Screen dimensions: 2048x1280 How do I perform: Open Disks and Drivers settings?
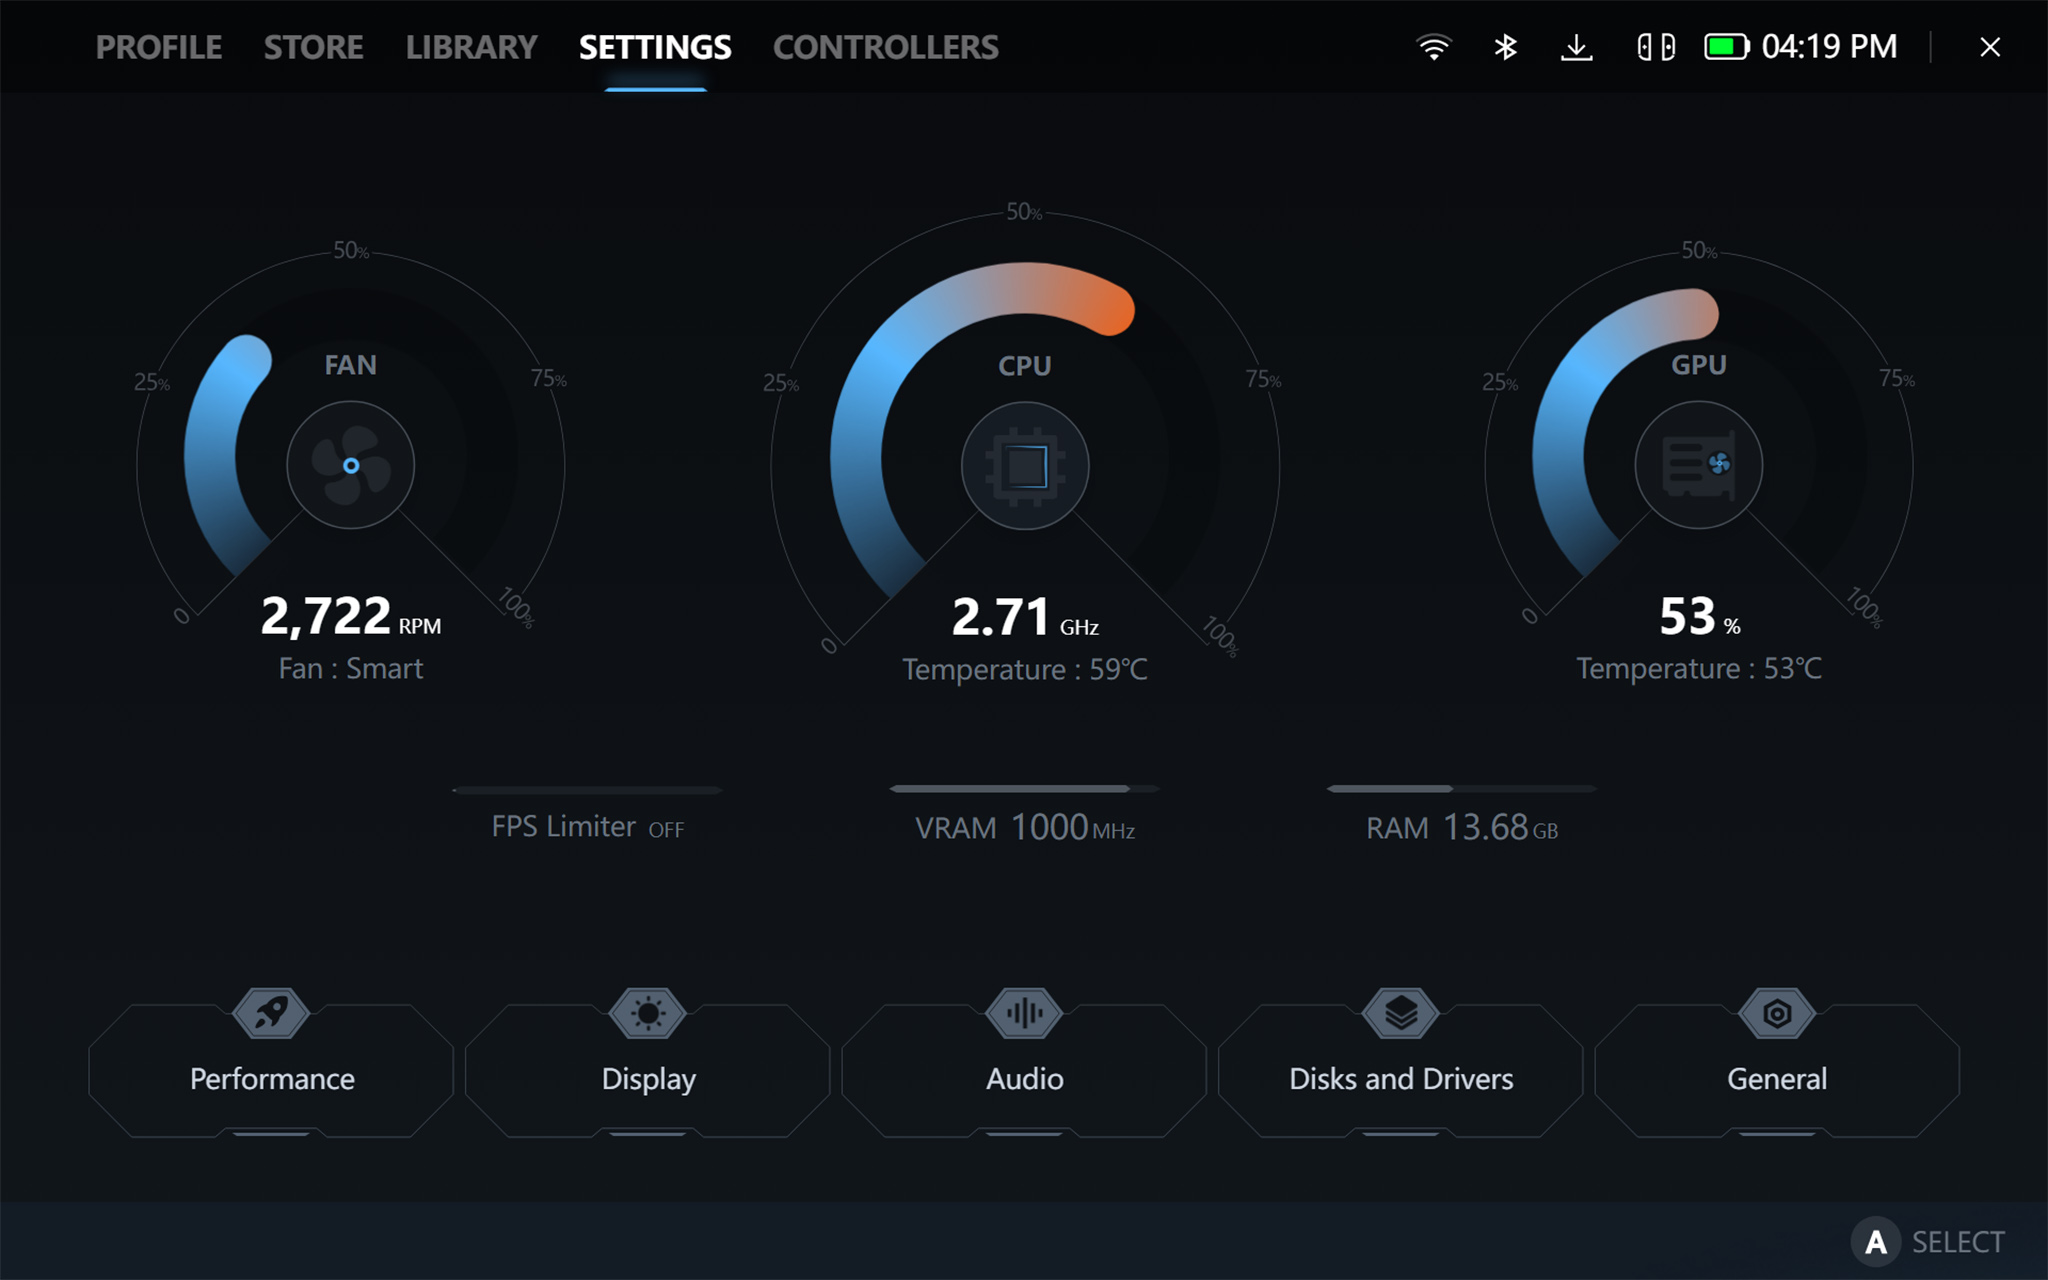[1400, 1077]
